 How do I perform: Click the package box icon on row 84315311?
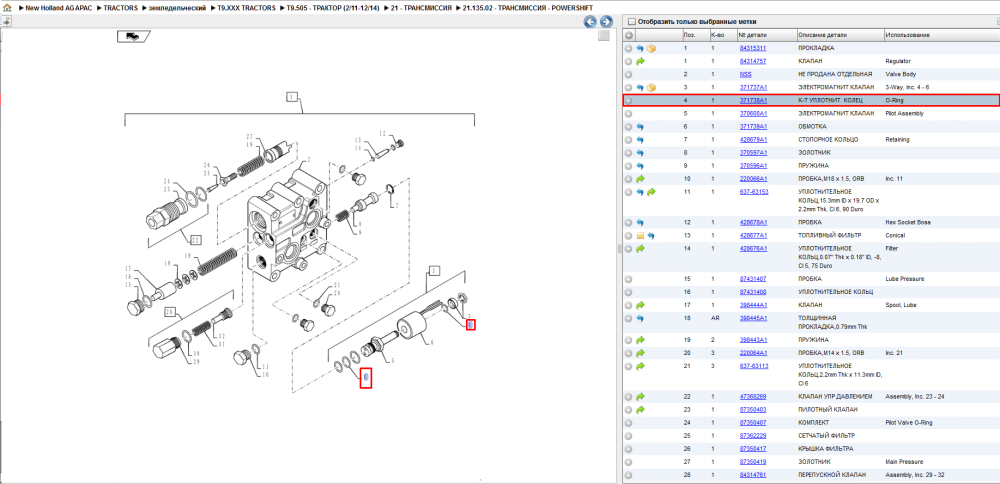[651, 48]
